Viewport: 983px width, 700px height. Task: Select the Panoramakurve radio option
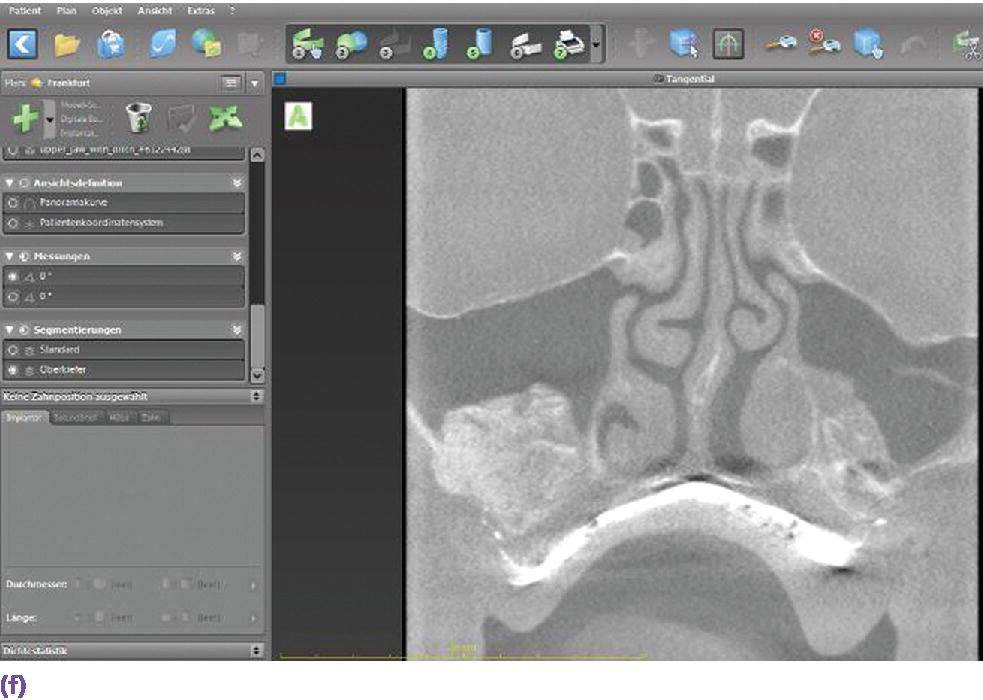[x=13, y=203]
